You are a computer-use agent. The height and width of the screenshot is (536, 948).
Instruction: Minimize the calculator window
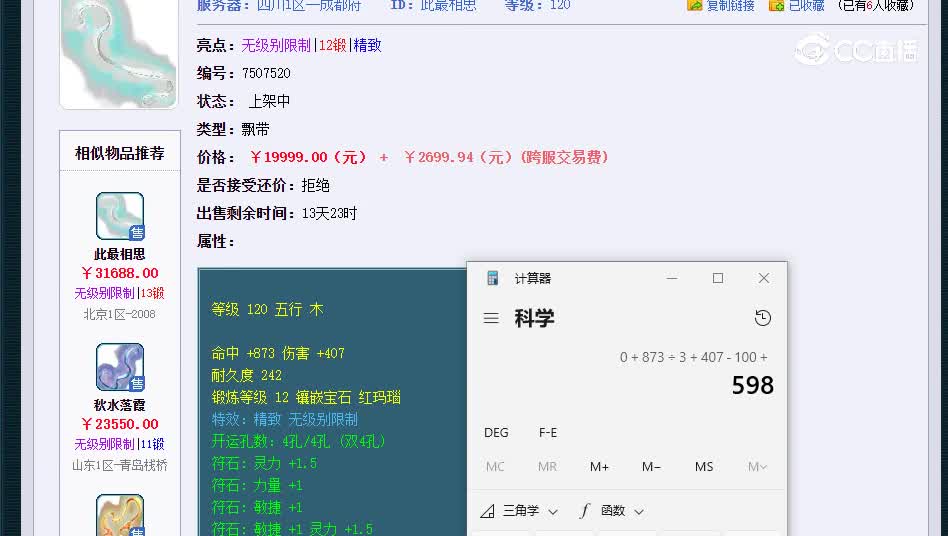[x=672, y=278]
